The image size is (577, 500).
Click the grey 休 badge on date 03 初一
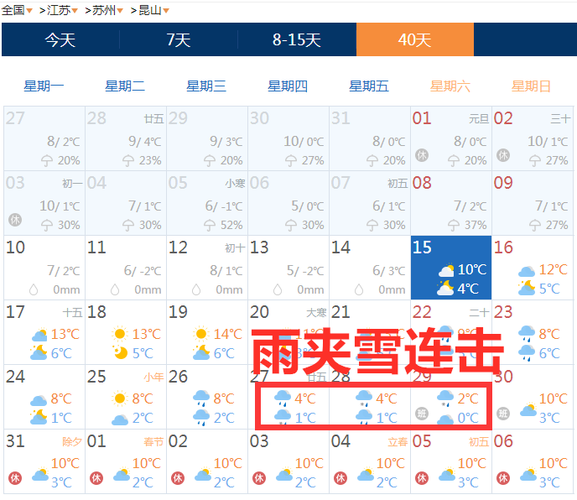[15, 220]
